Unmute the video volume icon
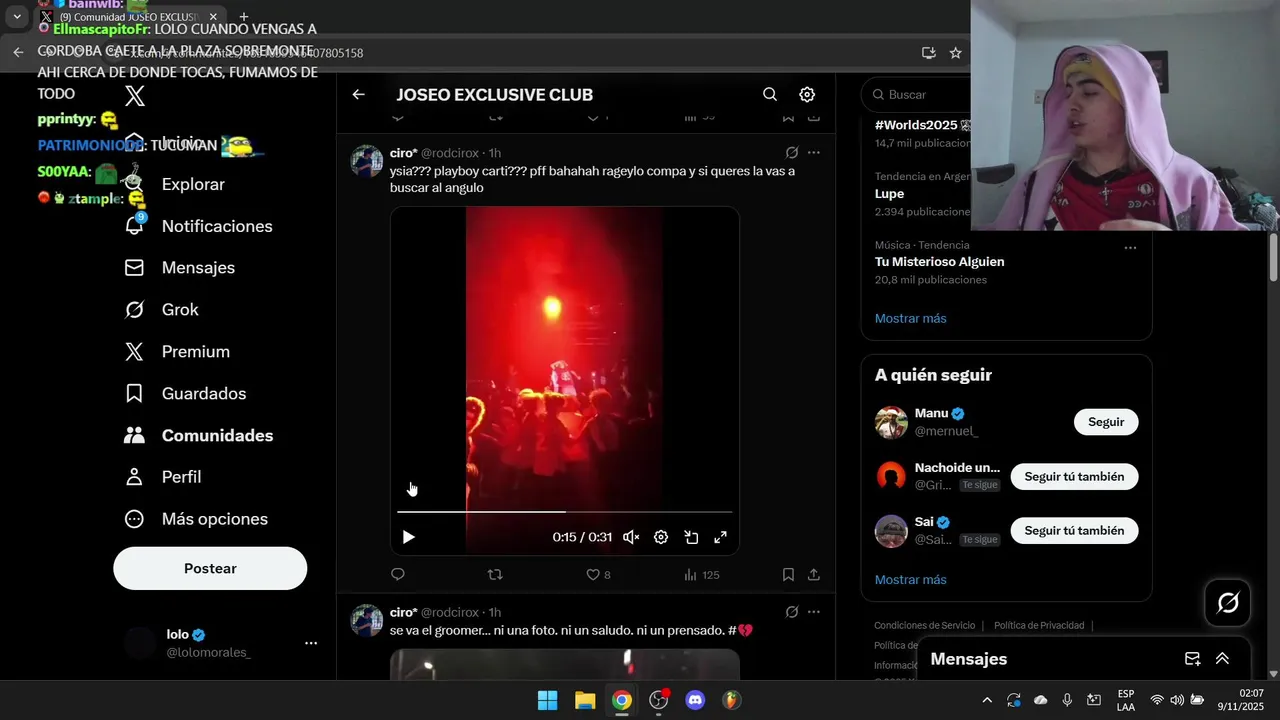1280x720 pixels. tap(631, 537)
